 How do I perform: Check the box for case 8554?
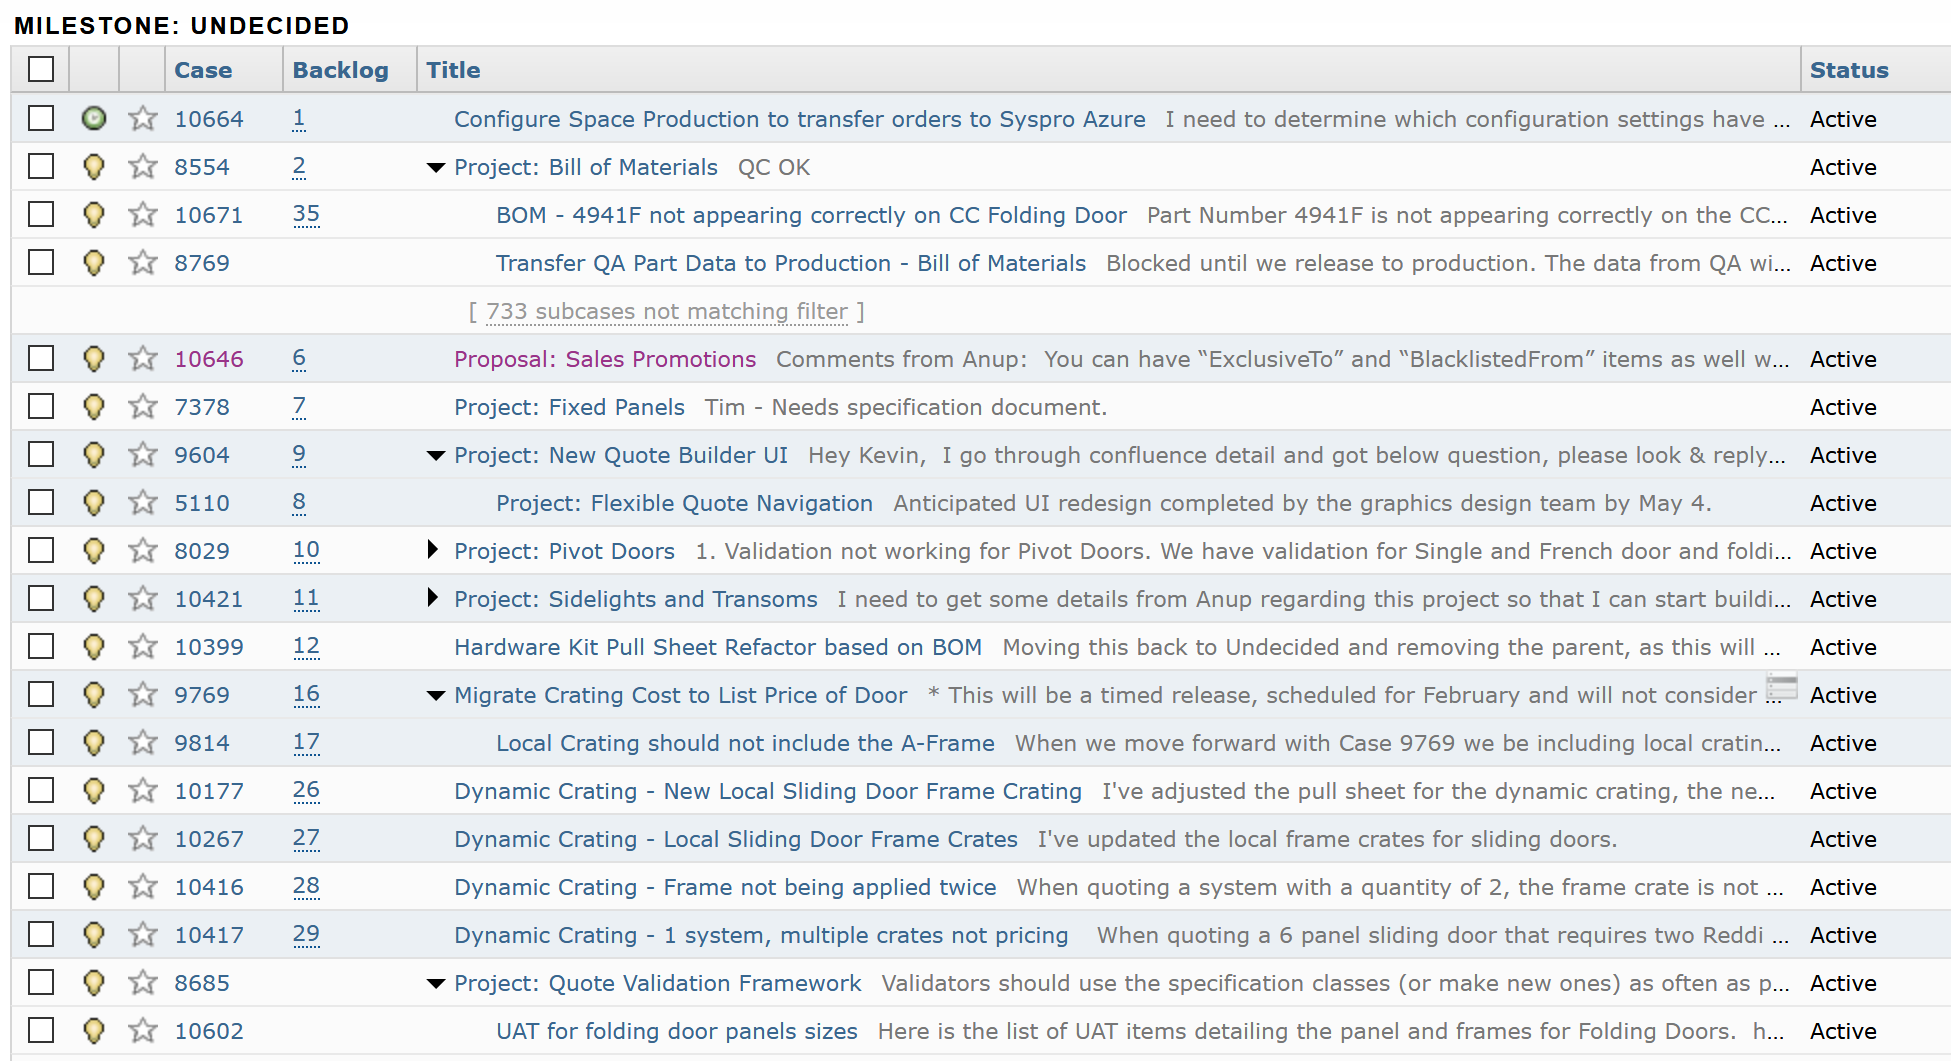(x=41, y=166)
